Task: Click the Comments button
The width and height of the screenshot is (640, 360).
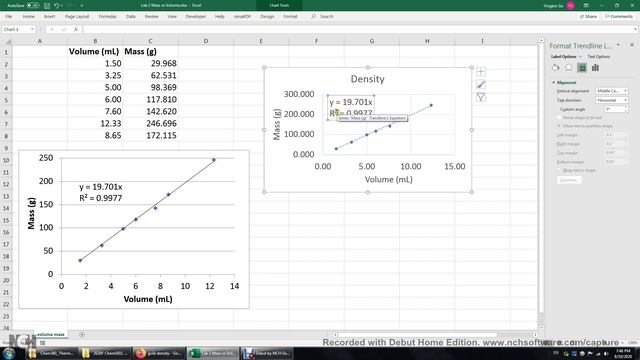Action: tap(619, 16)
